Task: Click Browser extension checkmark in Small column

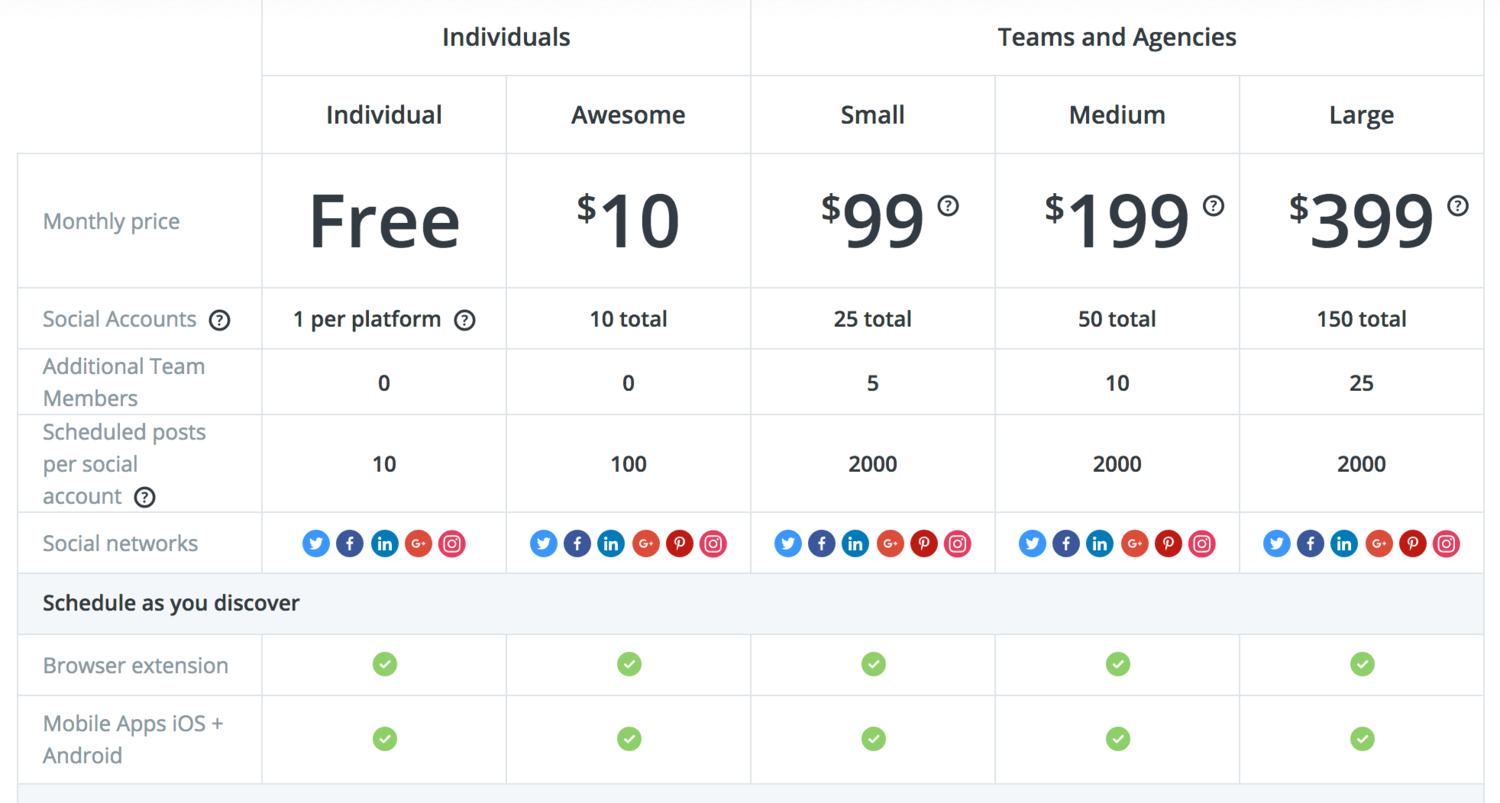Action: (x=874, y=664)
